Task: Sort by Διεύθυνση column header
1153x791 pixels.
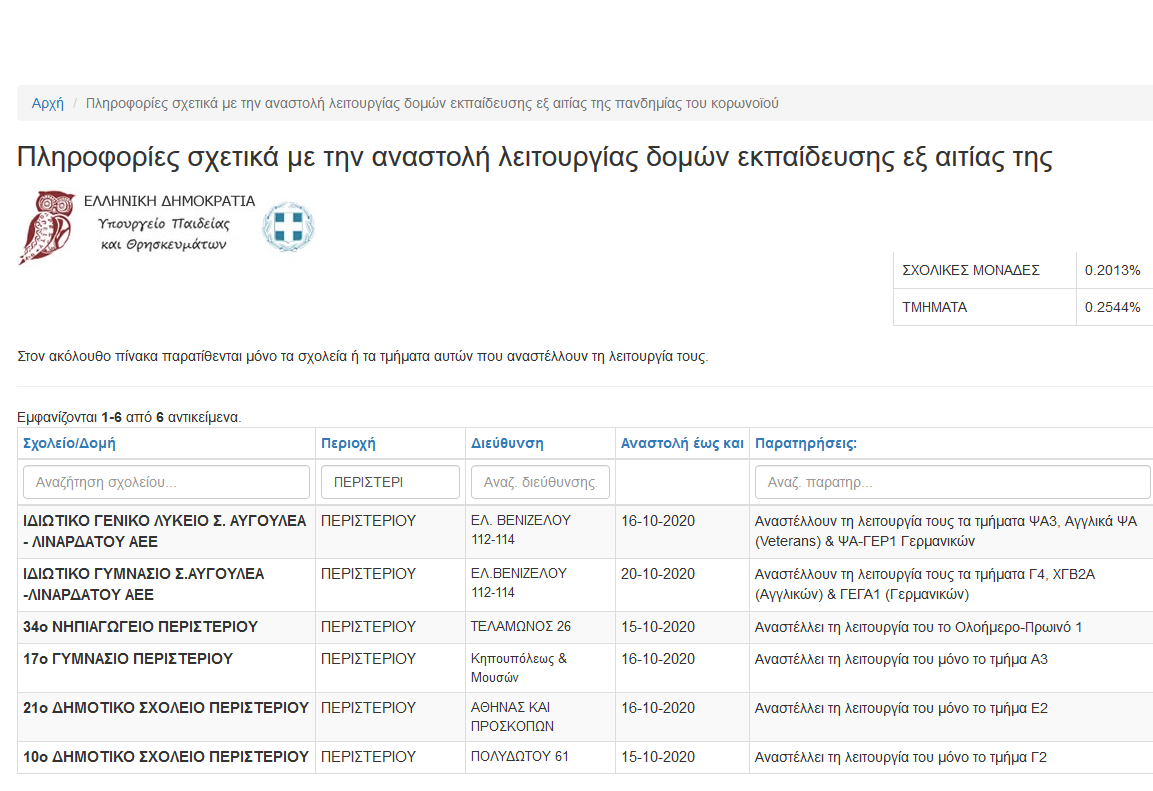Action: 507,443
